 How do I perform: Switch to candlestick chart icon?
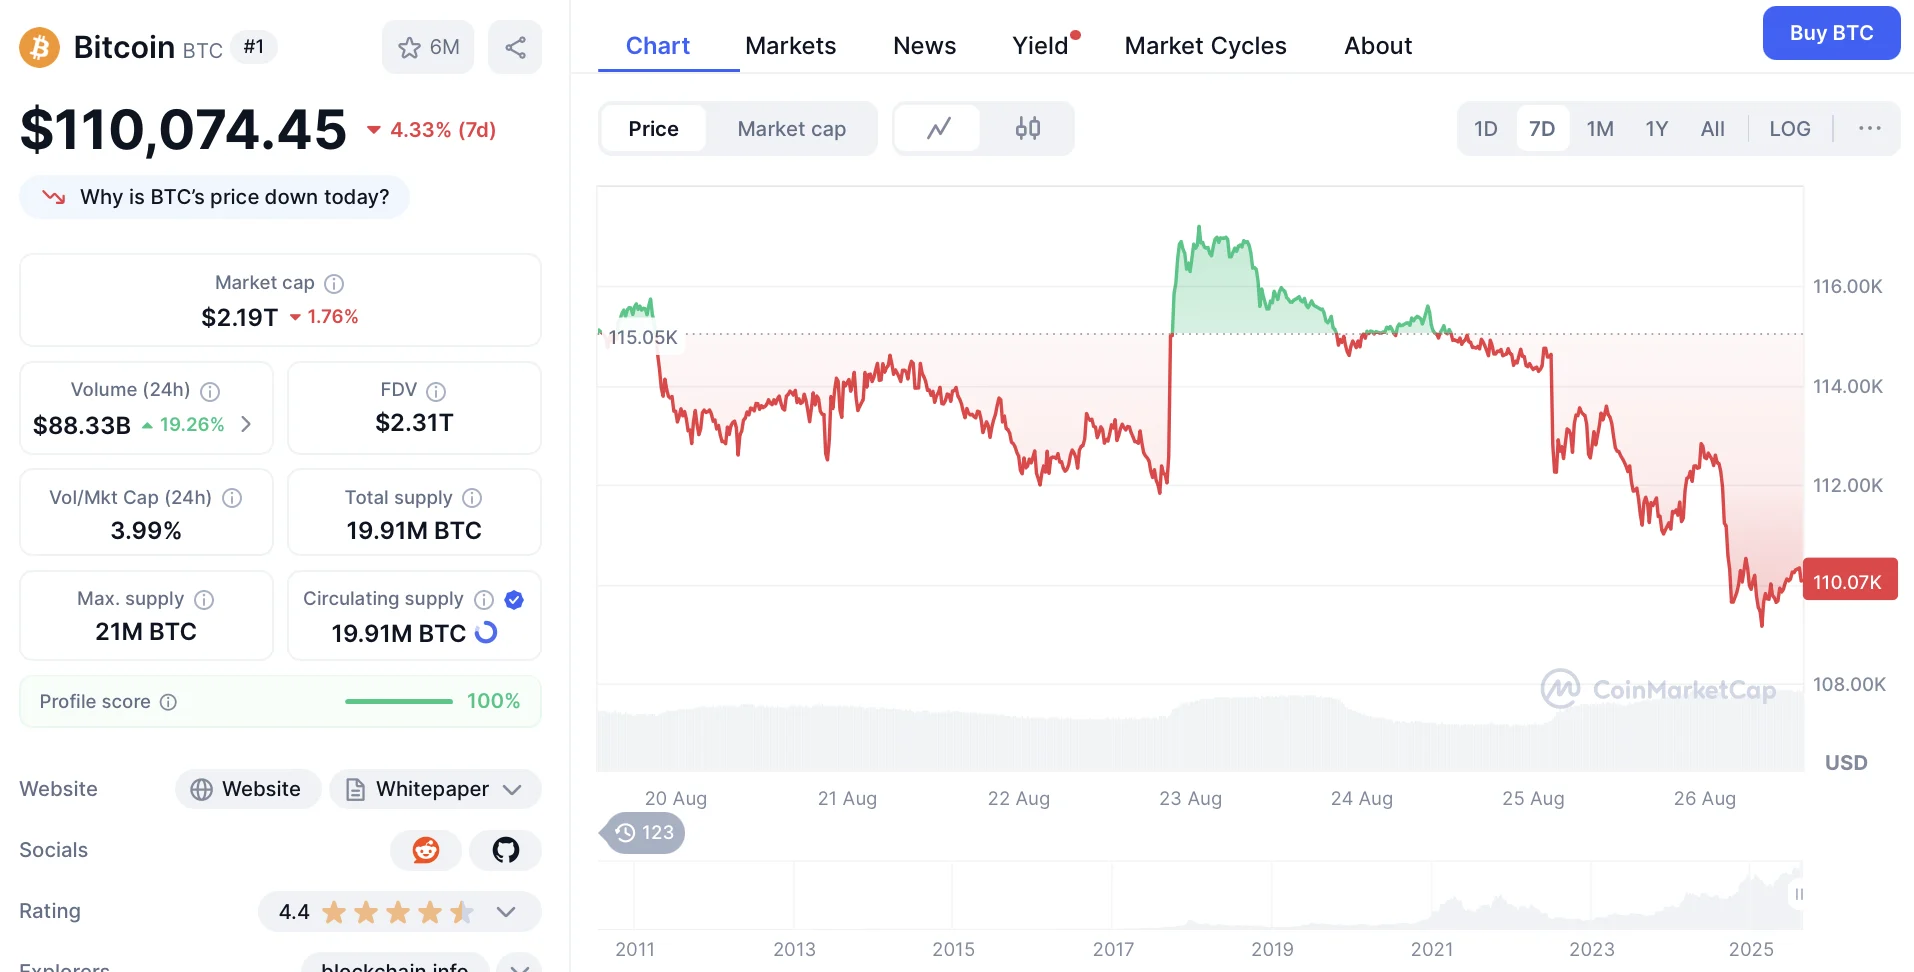(x=1028, y=128)
